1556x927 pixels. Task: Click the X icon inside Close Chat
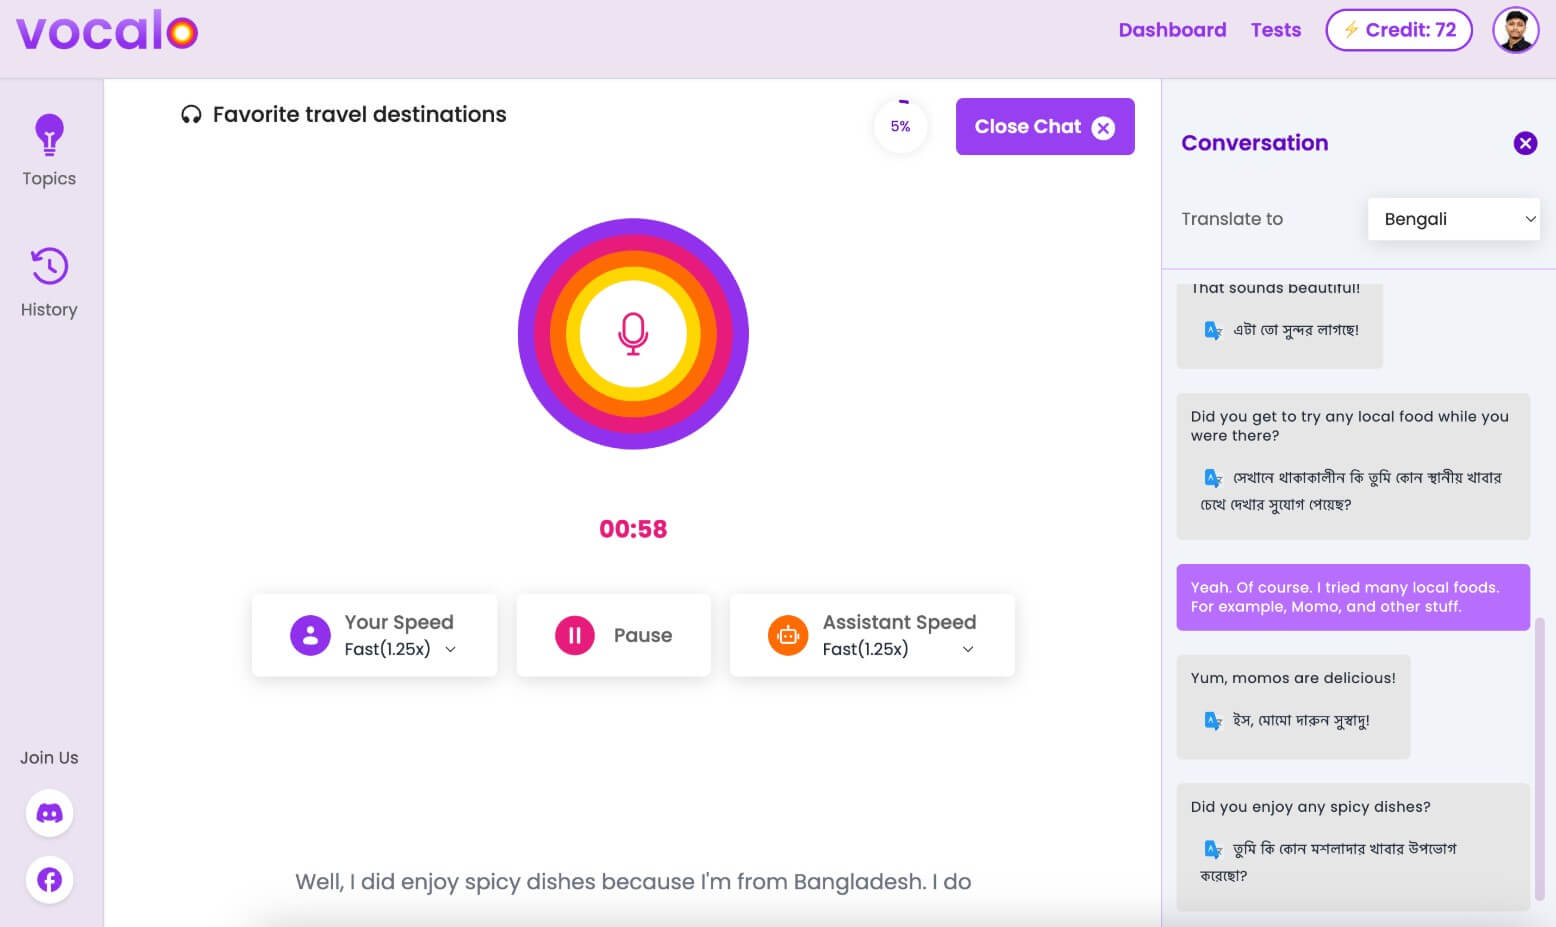click(1103, 128)
